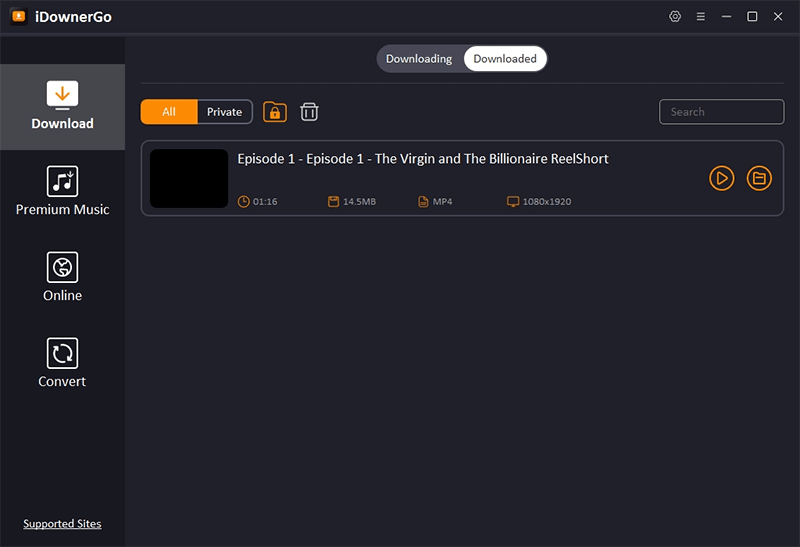Click the file icon beside MP4

point(423,202)
